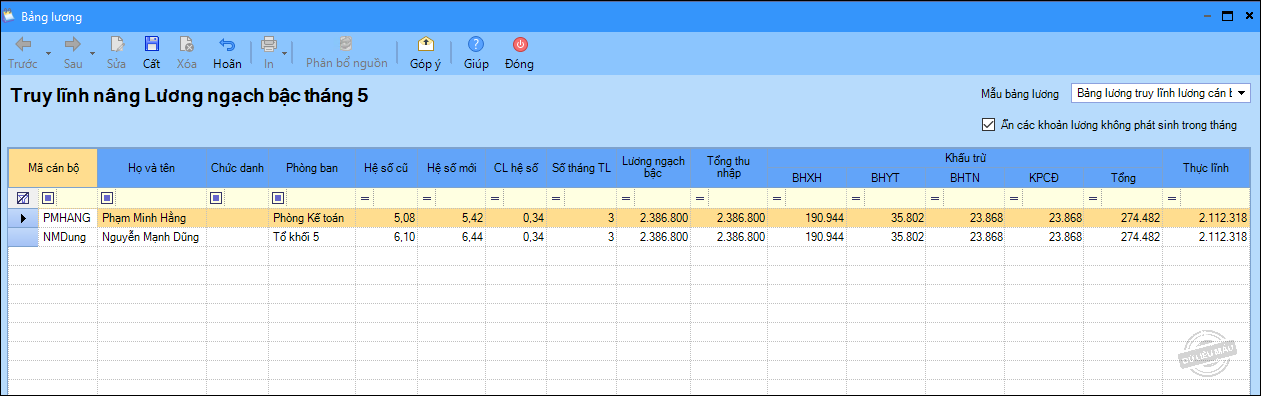This screenshot has width=1261, height=396.
Task: Click 2.112.318 in the PMHANG row
Action: (x=1205, y=217)
